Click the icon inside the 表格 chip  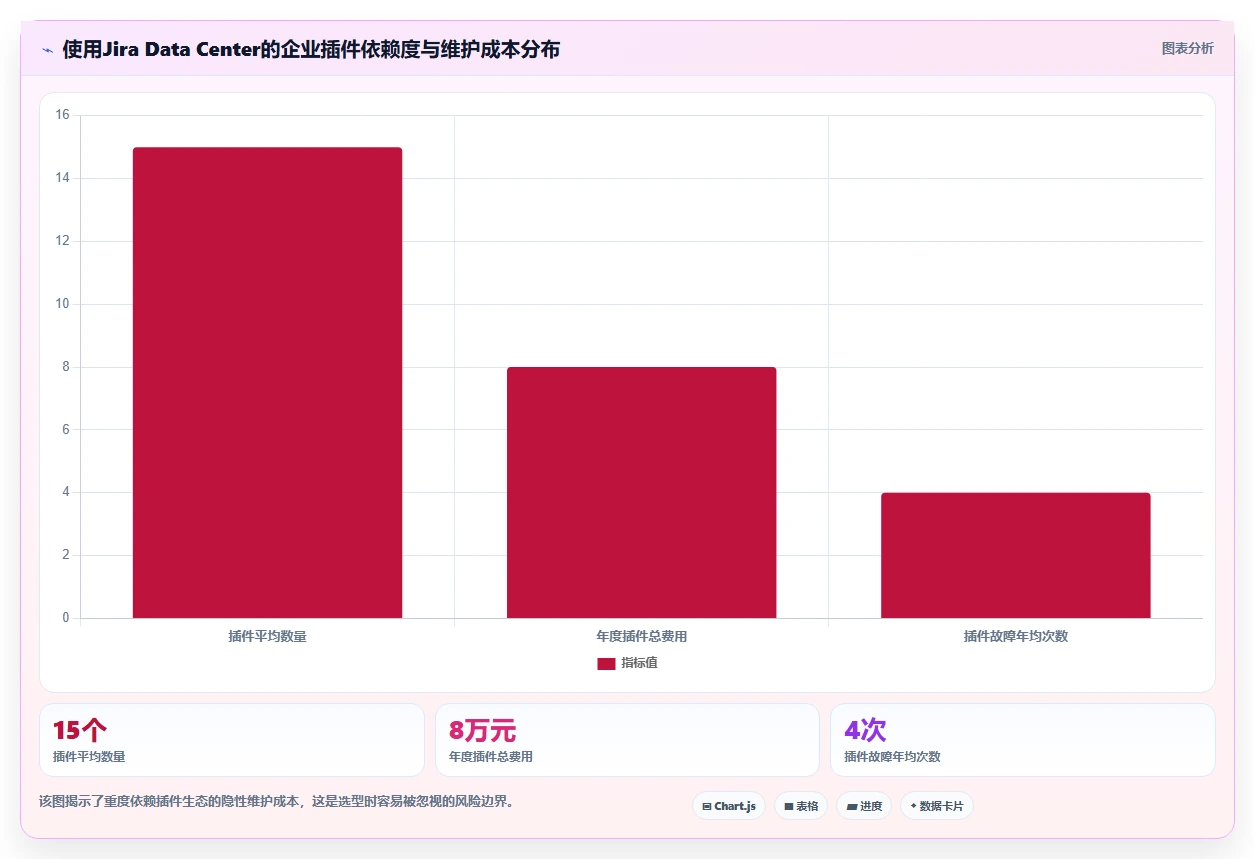(x=788, y=806)
